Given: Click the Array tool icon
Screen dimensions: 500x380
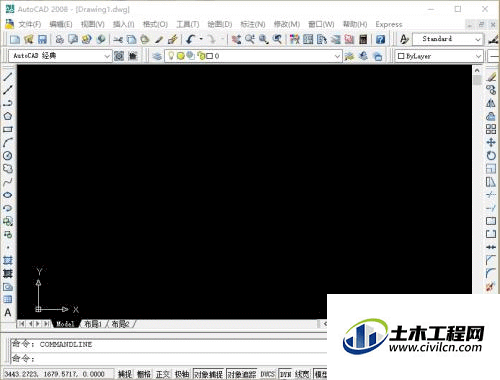Looking at the screenshot, I should click(491, 129).
